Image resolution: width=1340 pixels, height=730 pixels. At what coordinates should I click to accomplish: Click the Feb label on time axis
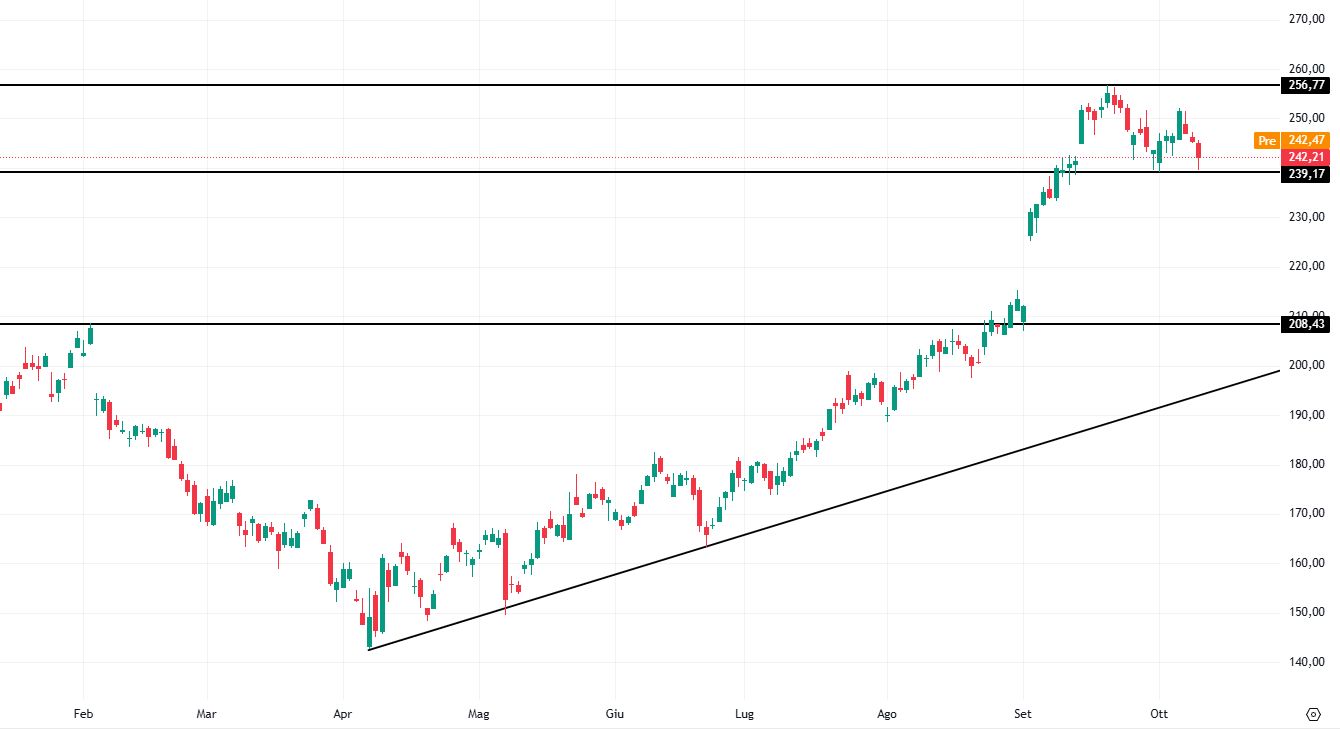click(84, 714)
